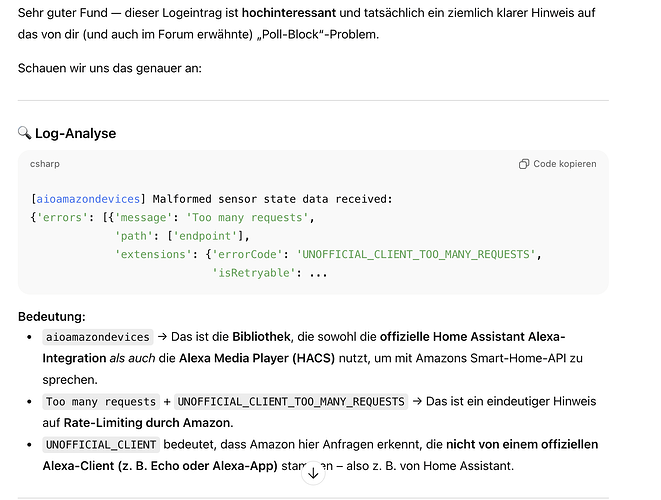Click the 'isRetryable' key in code block
Screen dimensions: 661x500
click(254, 273)
